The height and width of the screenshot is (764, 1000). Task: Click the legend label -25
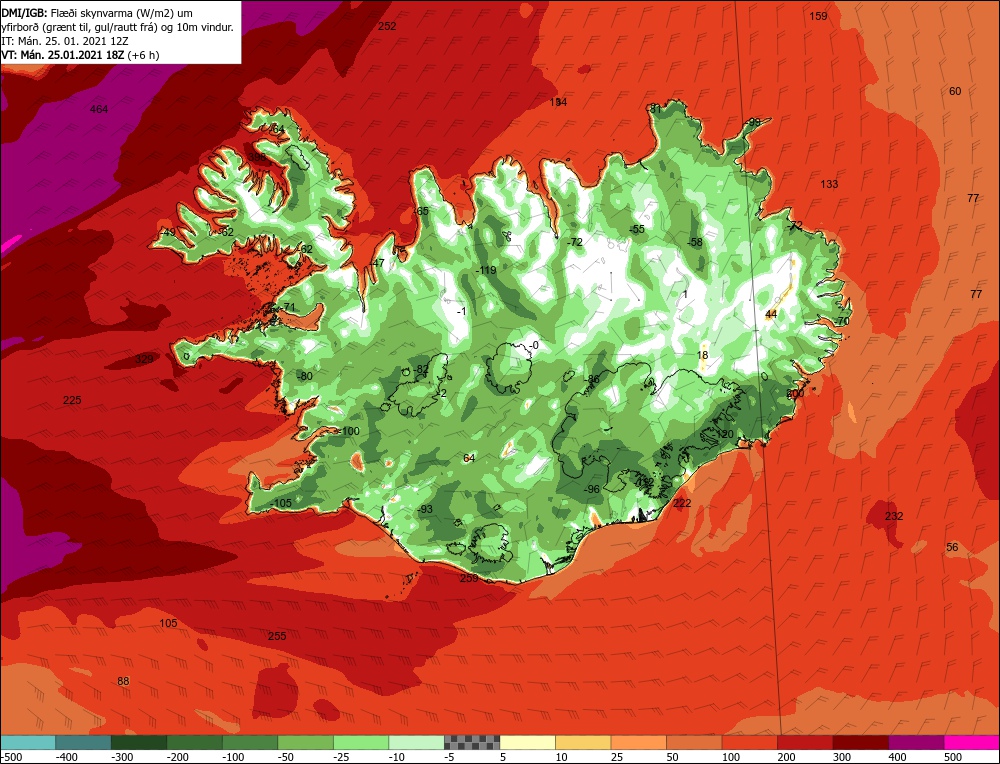click(342, 757)
